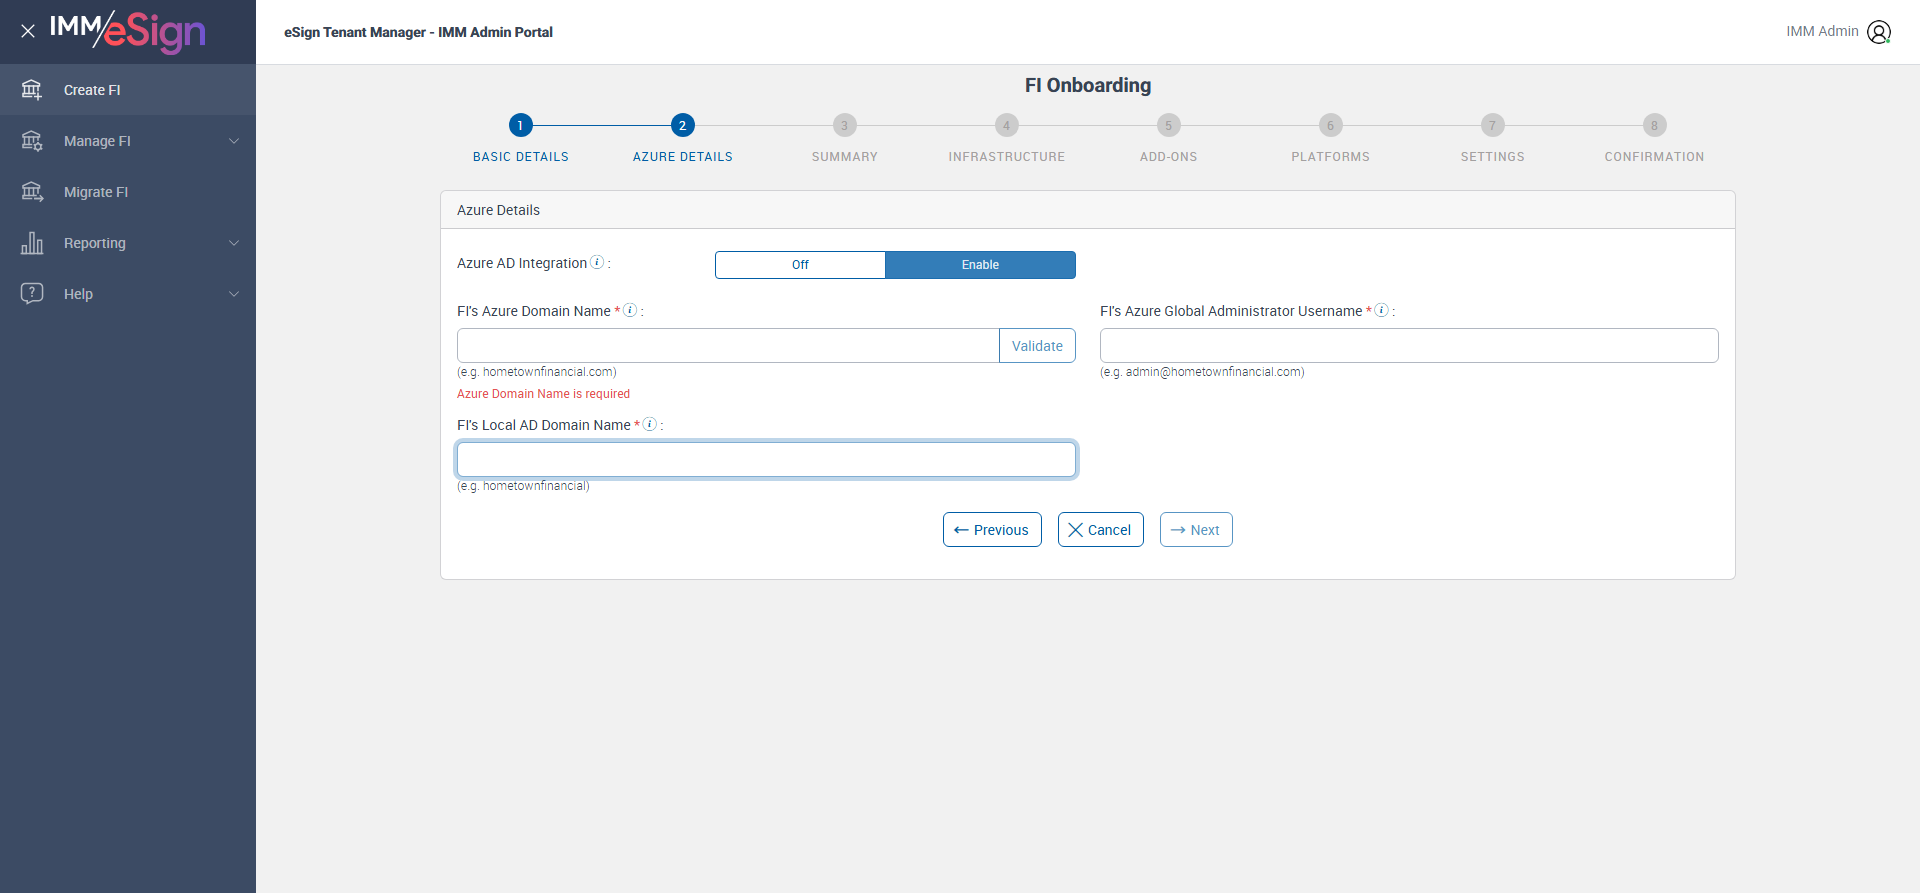Select the Platforms step label

click(1330, 157)
